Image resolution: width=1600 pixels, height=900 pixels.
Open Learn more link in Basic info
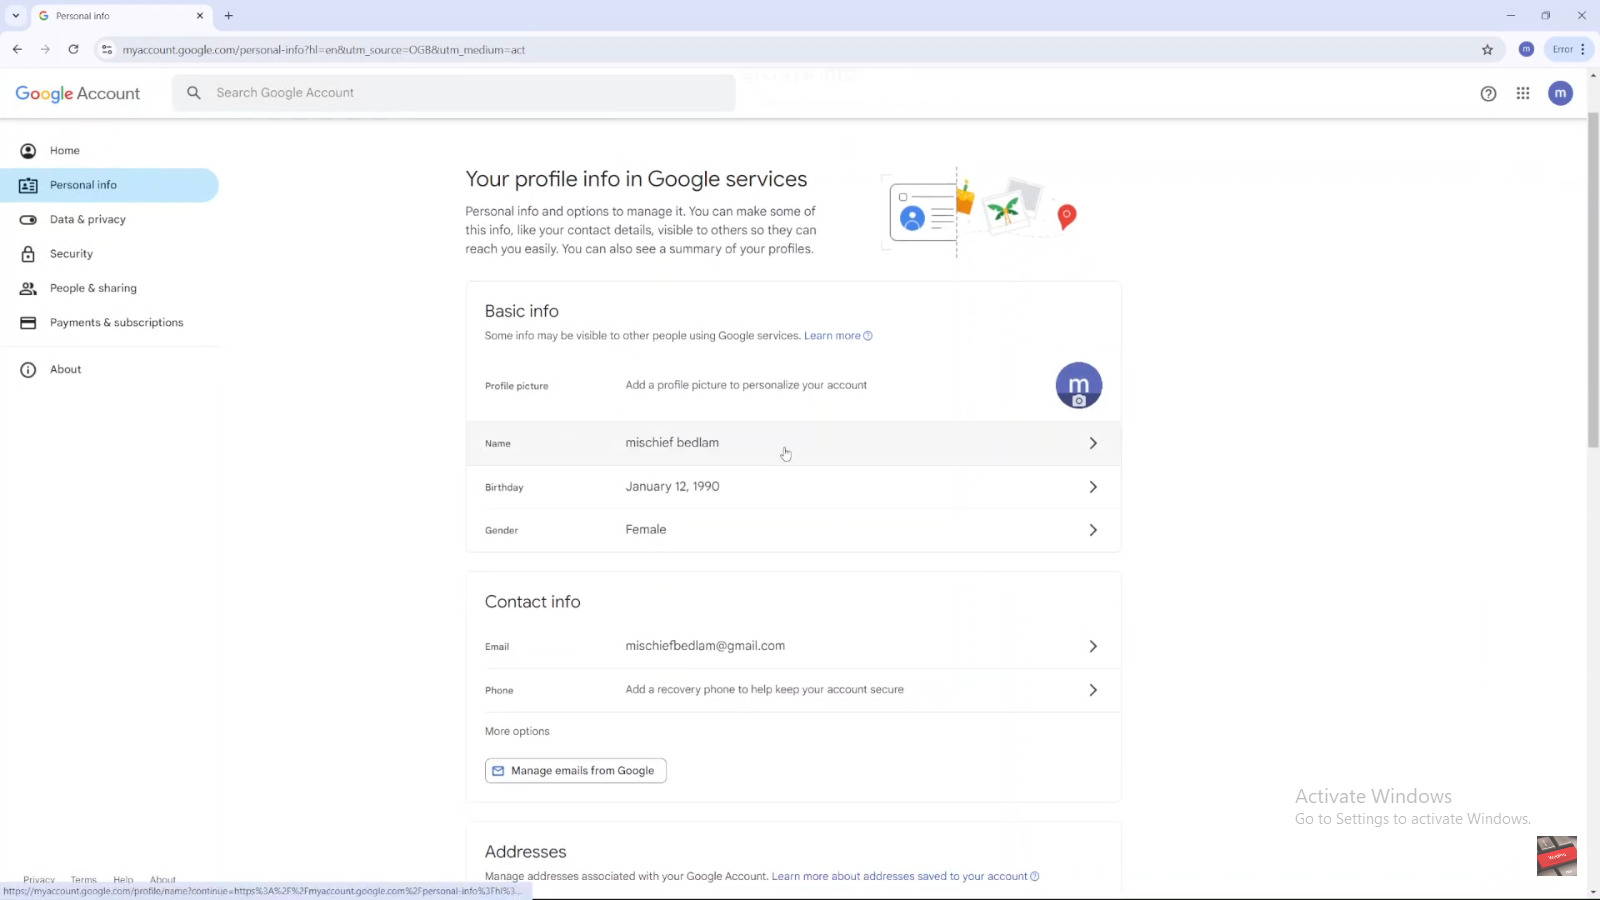coord(838,336)
